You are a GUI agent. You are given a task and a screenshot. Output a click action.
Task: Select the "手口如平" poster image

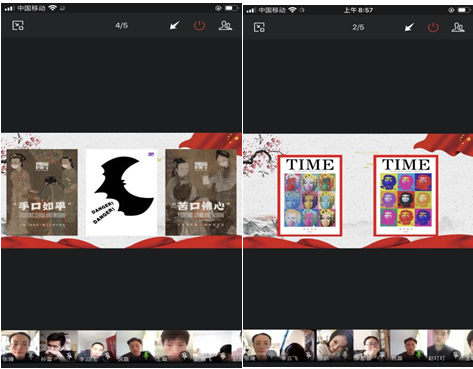[x=42, y=192]
